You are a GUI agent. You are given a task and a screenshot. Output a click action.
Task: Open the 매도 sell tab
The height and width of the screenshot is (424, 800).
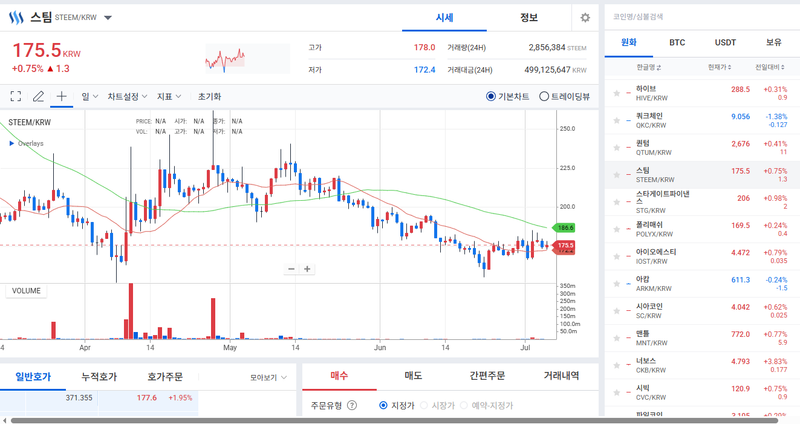coord(412,376)
